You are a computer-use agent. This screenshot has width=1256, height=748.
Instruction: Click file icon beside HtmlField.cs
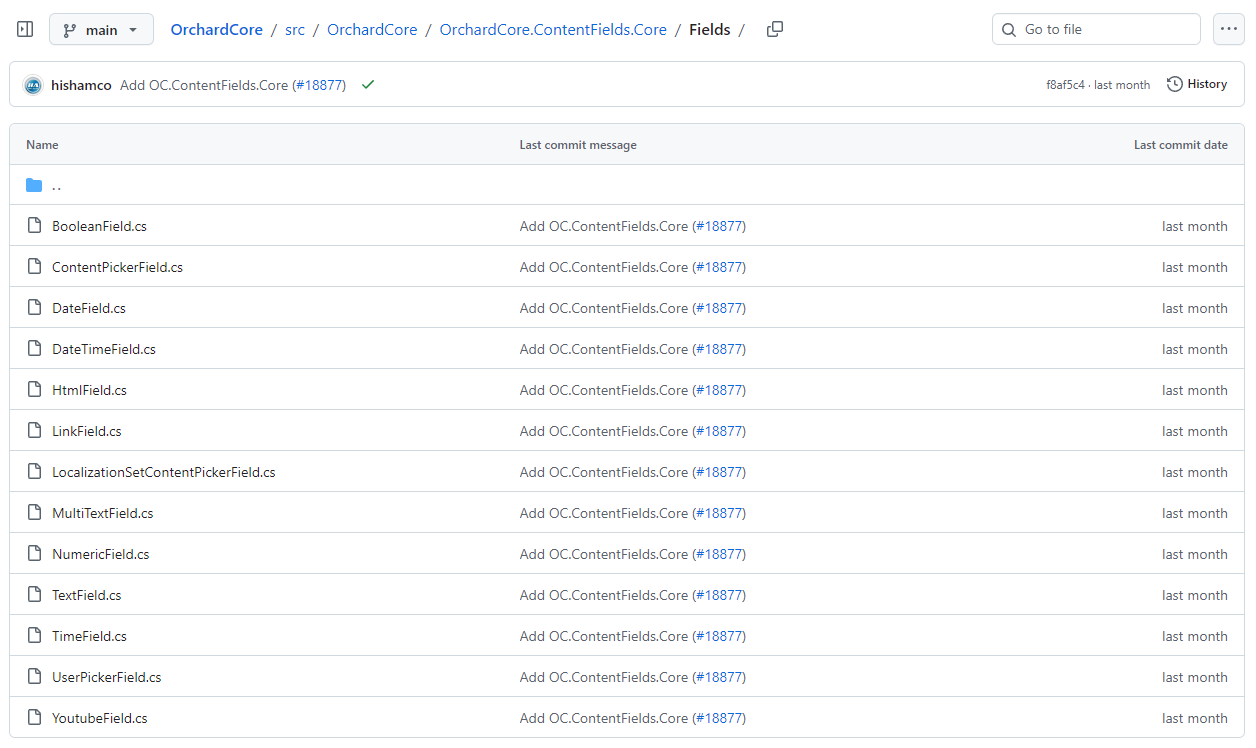34,390
